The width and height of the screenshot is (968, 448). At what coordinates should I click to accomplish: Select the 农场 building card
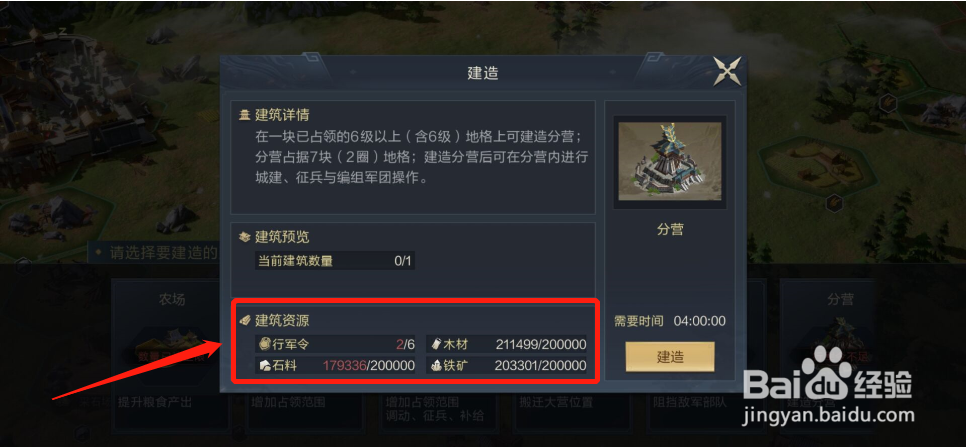[x=172, y=353]
